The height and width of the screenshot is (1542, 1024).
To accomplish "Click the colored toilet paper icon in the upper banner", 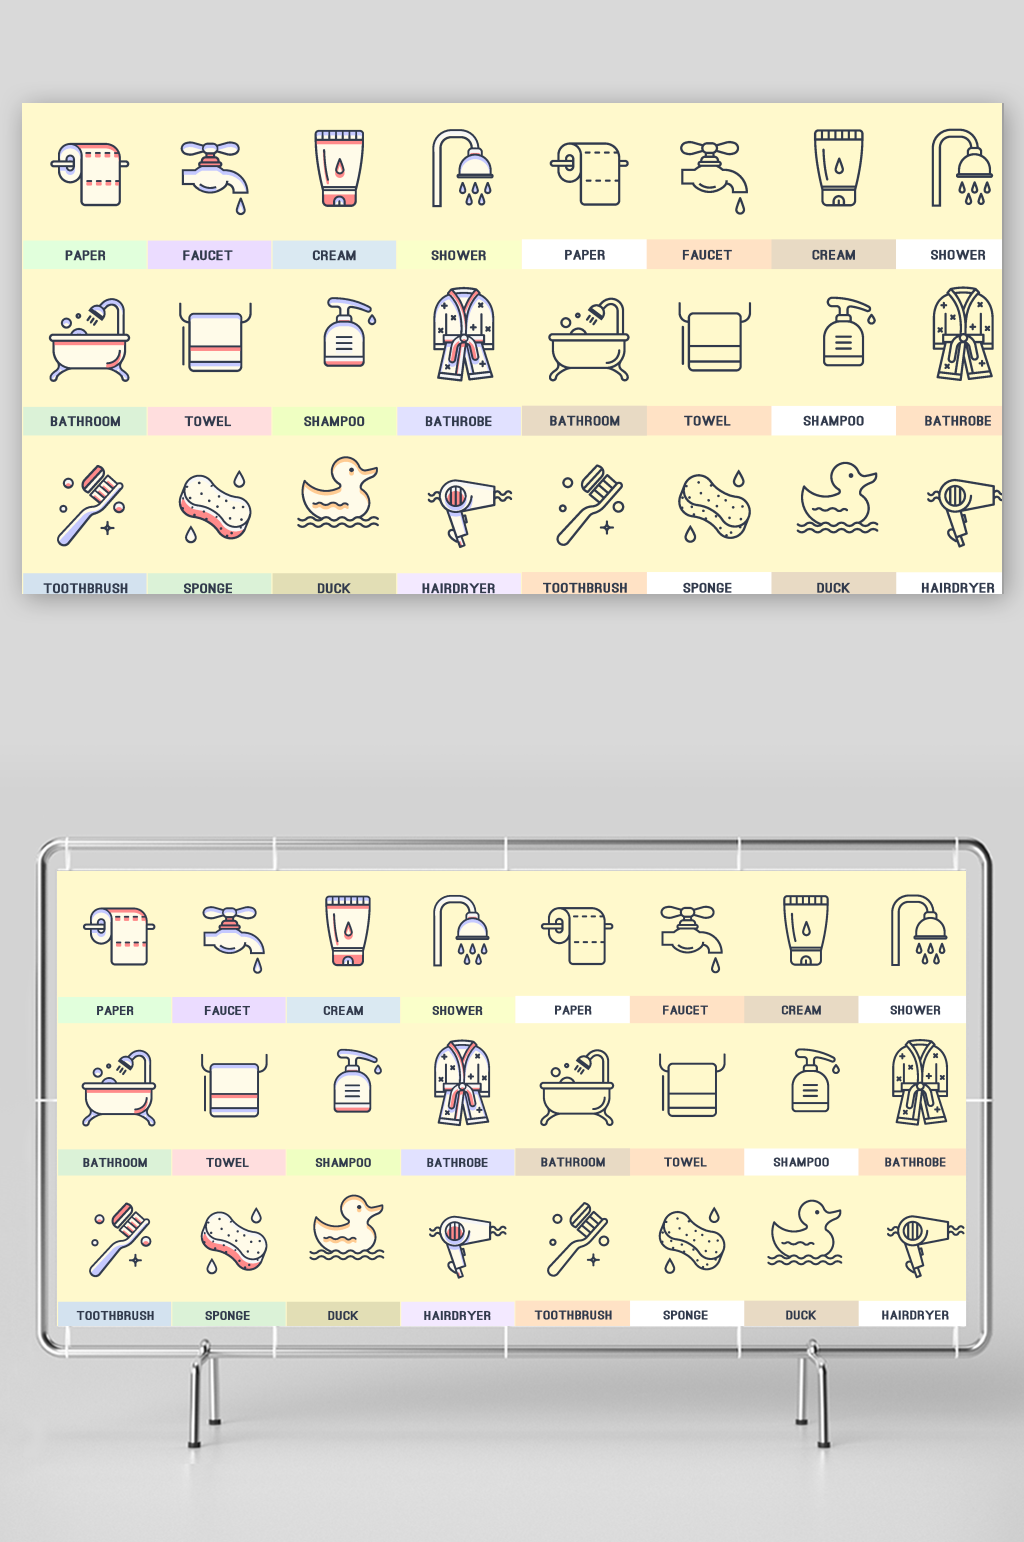I will tap(89, 175).
